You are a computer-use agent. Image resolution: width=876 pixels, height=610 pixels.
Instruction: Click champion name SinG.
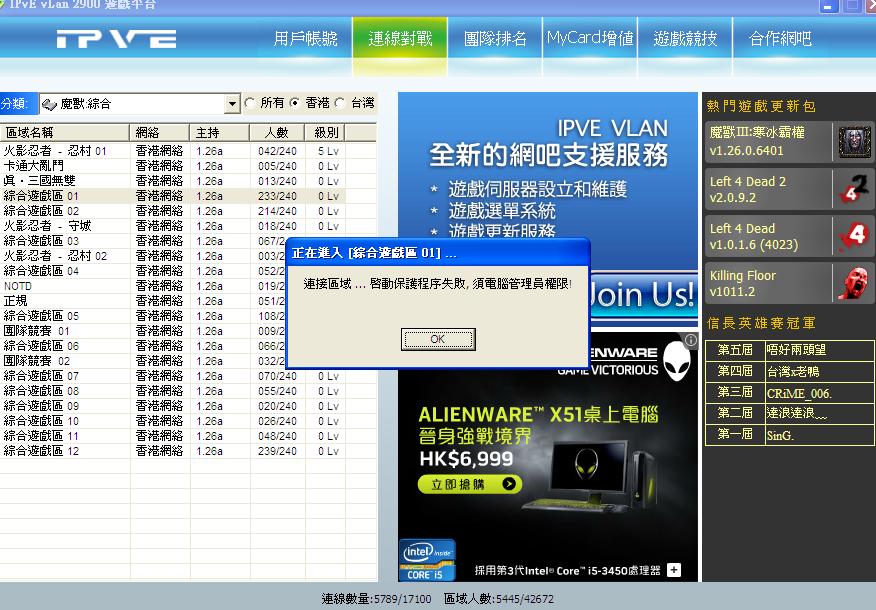[x=780, y=435]
